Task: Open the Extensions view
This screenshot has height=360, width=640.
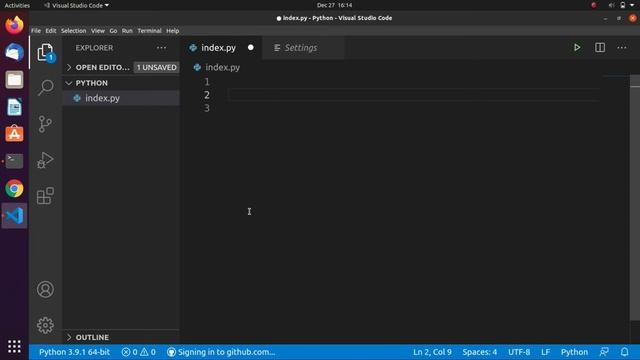Action: (45, 196)
